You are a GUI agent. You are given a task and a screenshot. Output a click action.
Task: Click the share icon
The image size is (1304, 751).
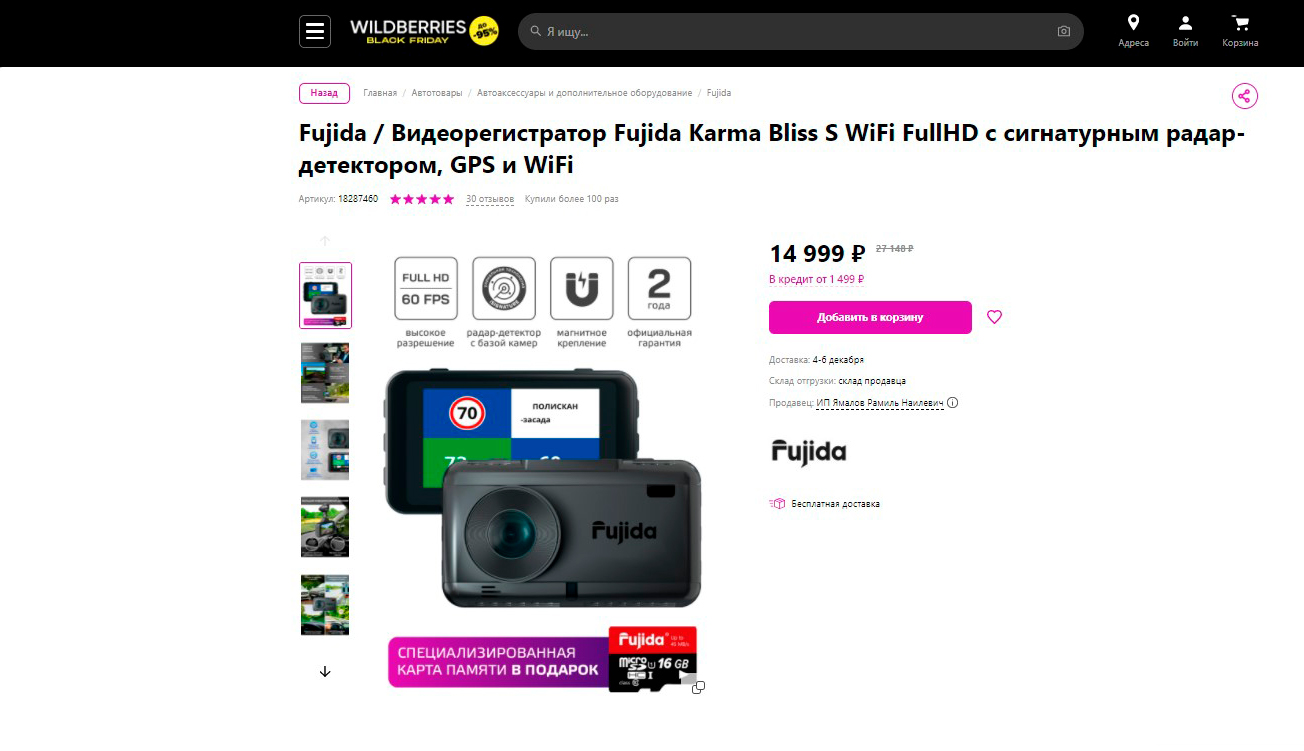tap(1244, 96)
